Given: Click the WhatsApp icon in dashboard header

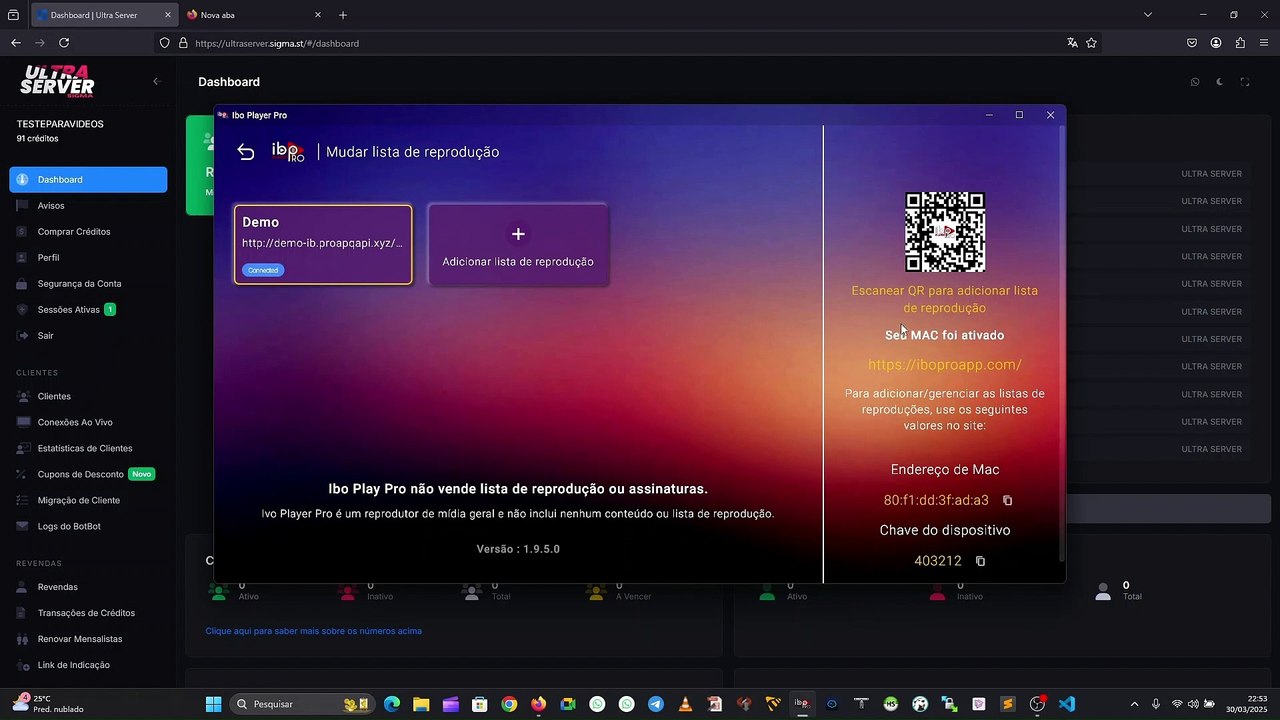Looking at the screenshot, I should point(1195,82).
